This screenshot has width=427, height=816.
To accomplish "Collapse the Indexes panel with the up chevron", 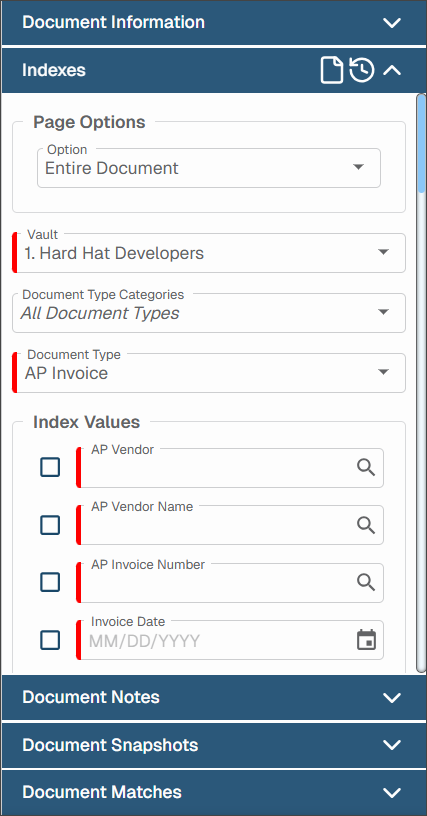I will (392, 70).
